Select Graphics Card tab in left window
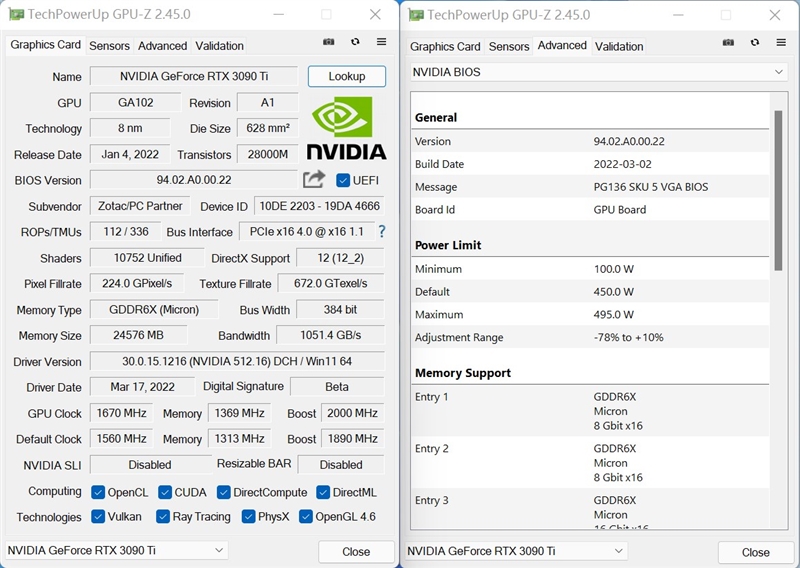This screenshot has width=800, height=568. point(45,45)
